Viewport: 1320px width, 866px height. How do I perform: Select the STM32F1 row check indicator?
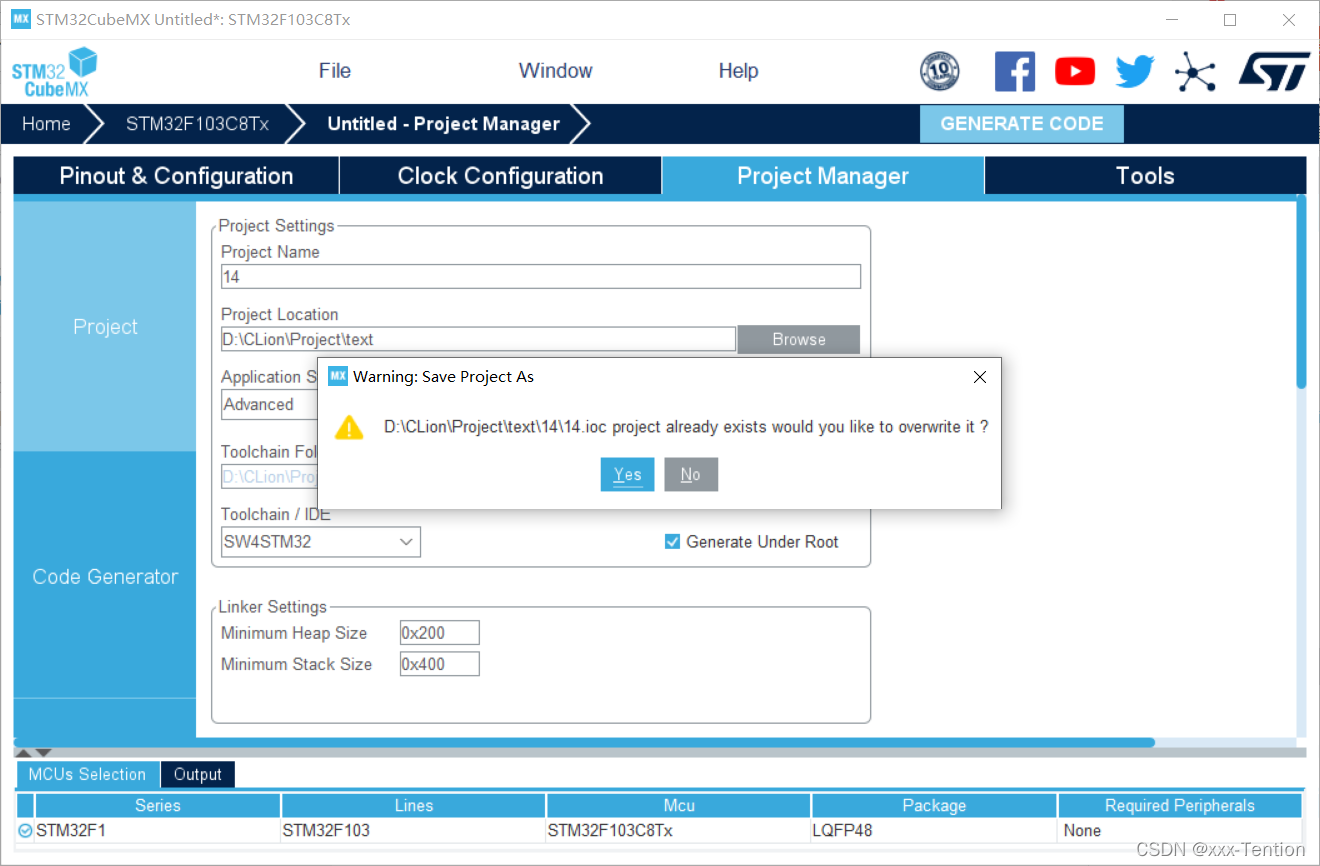point(25,831)
